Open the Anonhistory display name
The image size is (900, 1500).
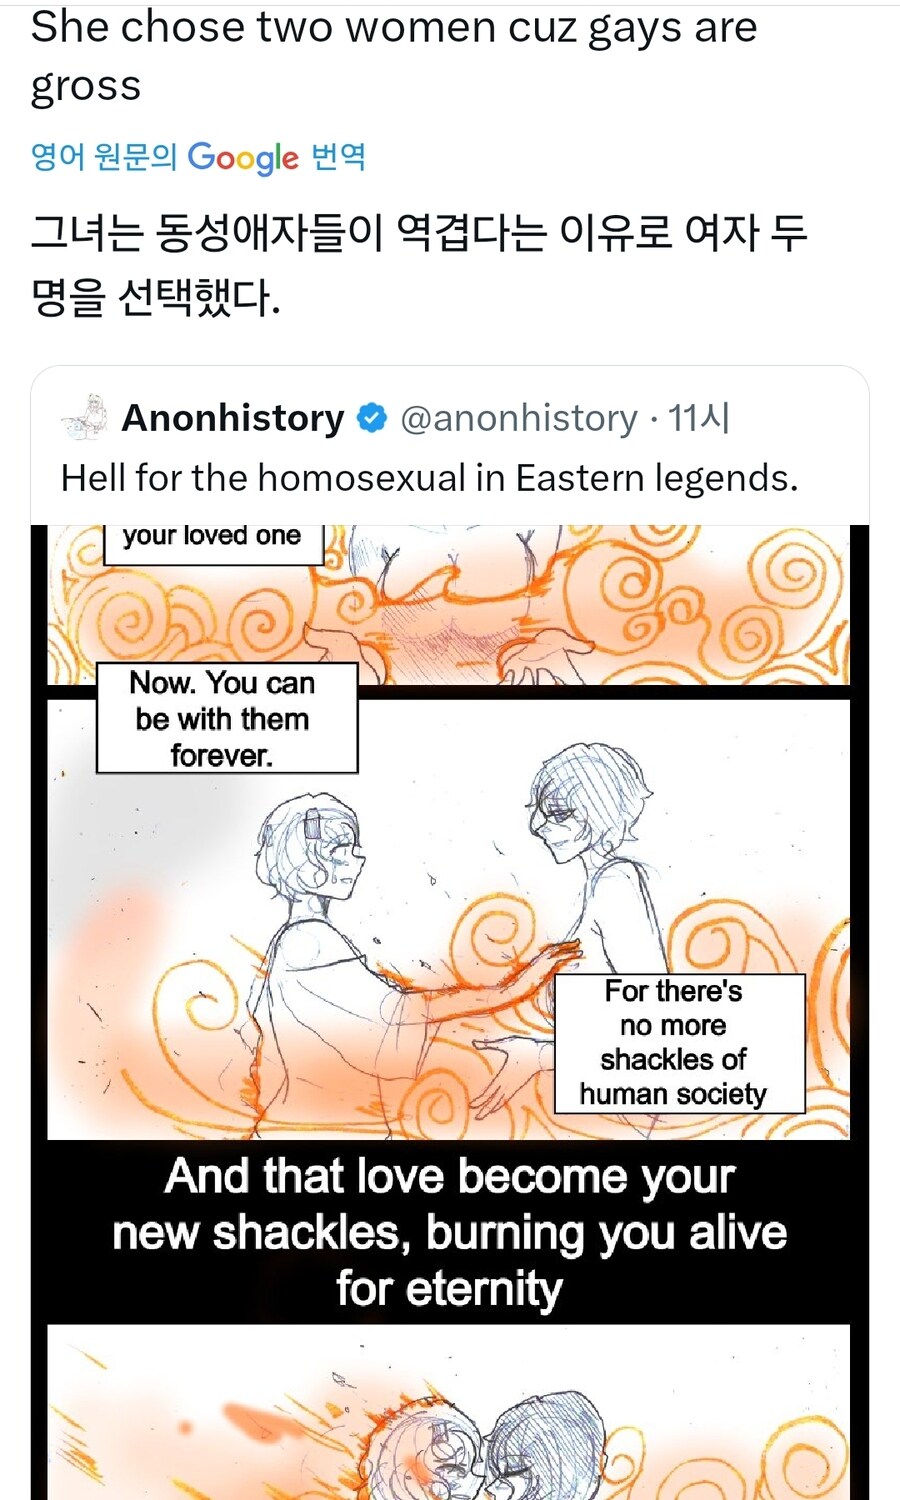click(233, 418)
